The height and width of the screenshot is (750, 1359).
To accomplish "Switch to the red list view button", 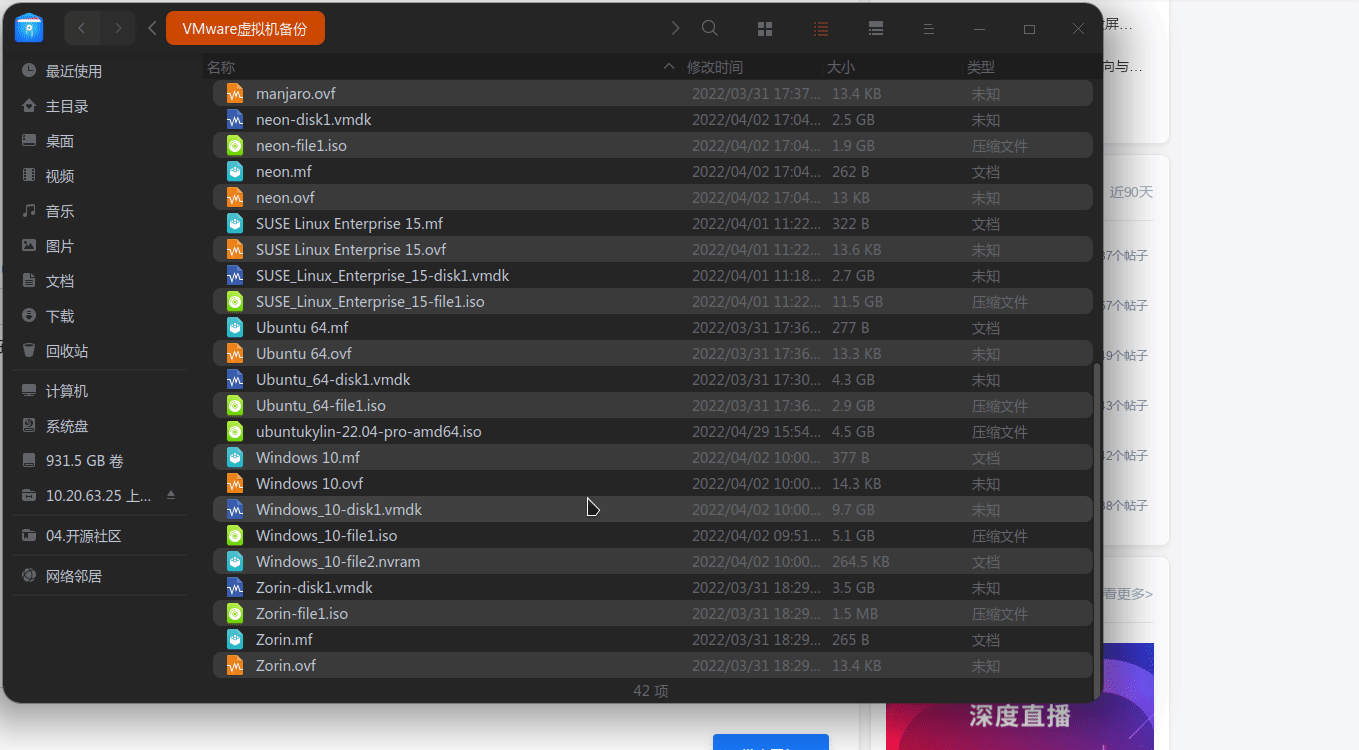I will tap(821, 29).
